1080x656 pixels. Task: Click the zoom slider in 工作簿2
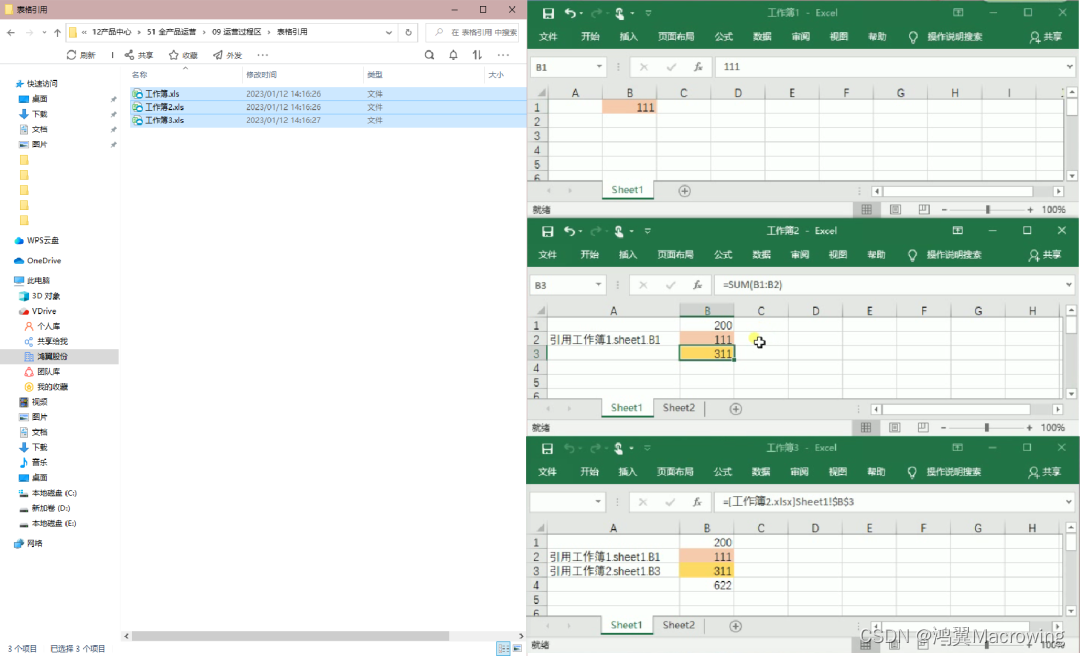(987, 427)
